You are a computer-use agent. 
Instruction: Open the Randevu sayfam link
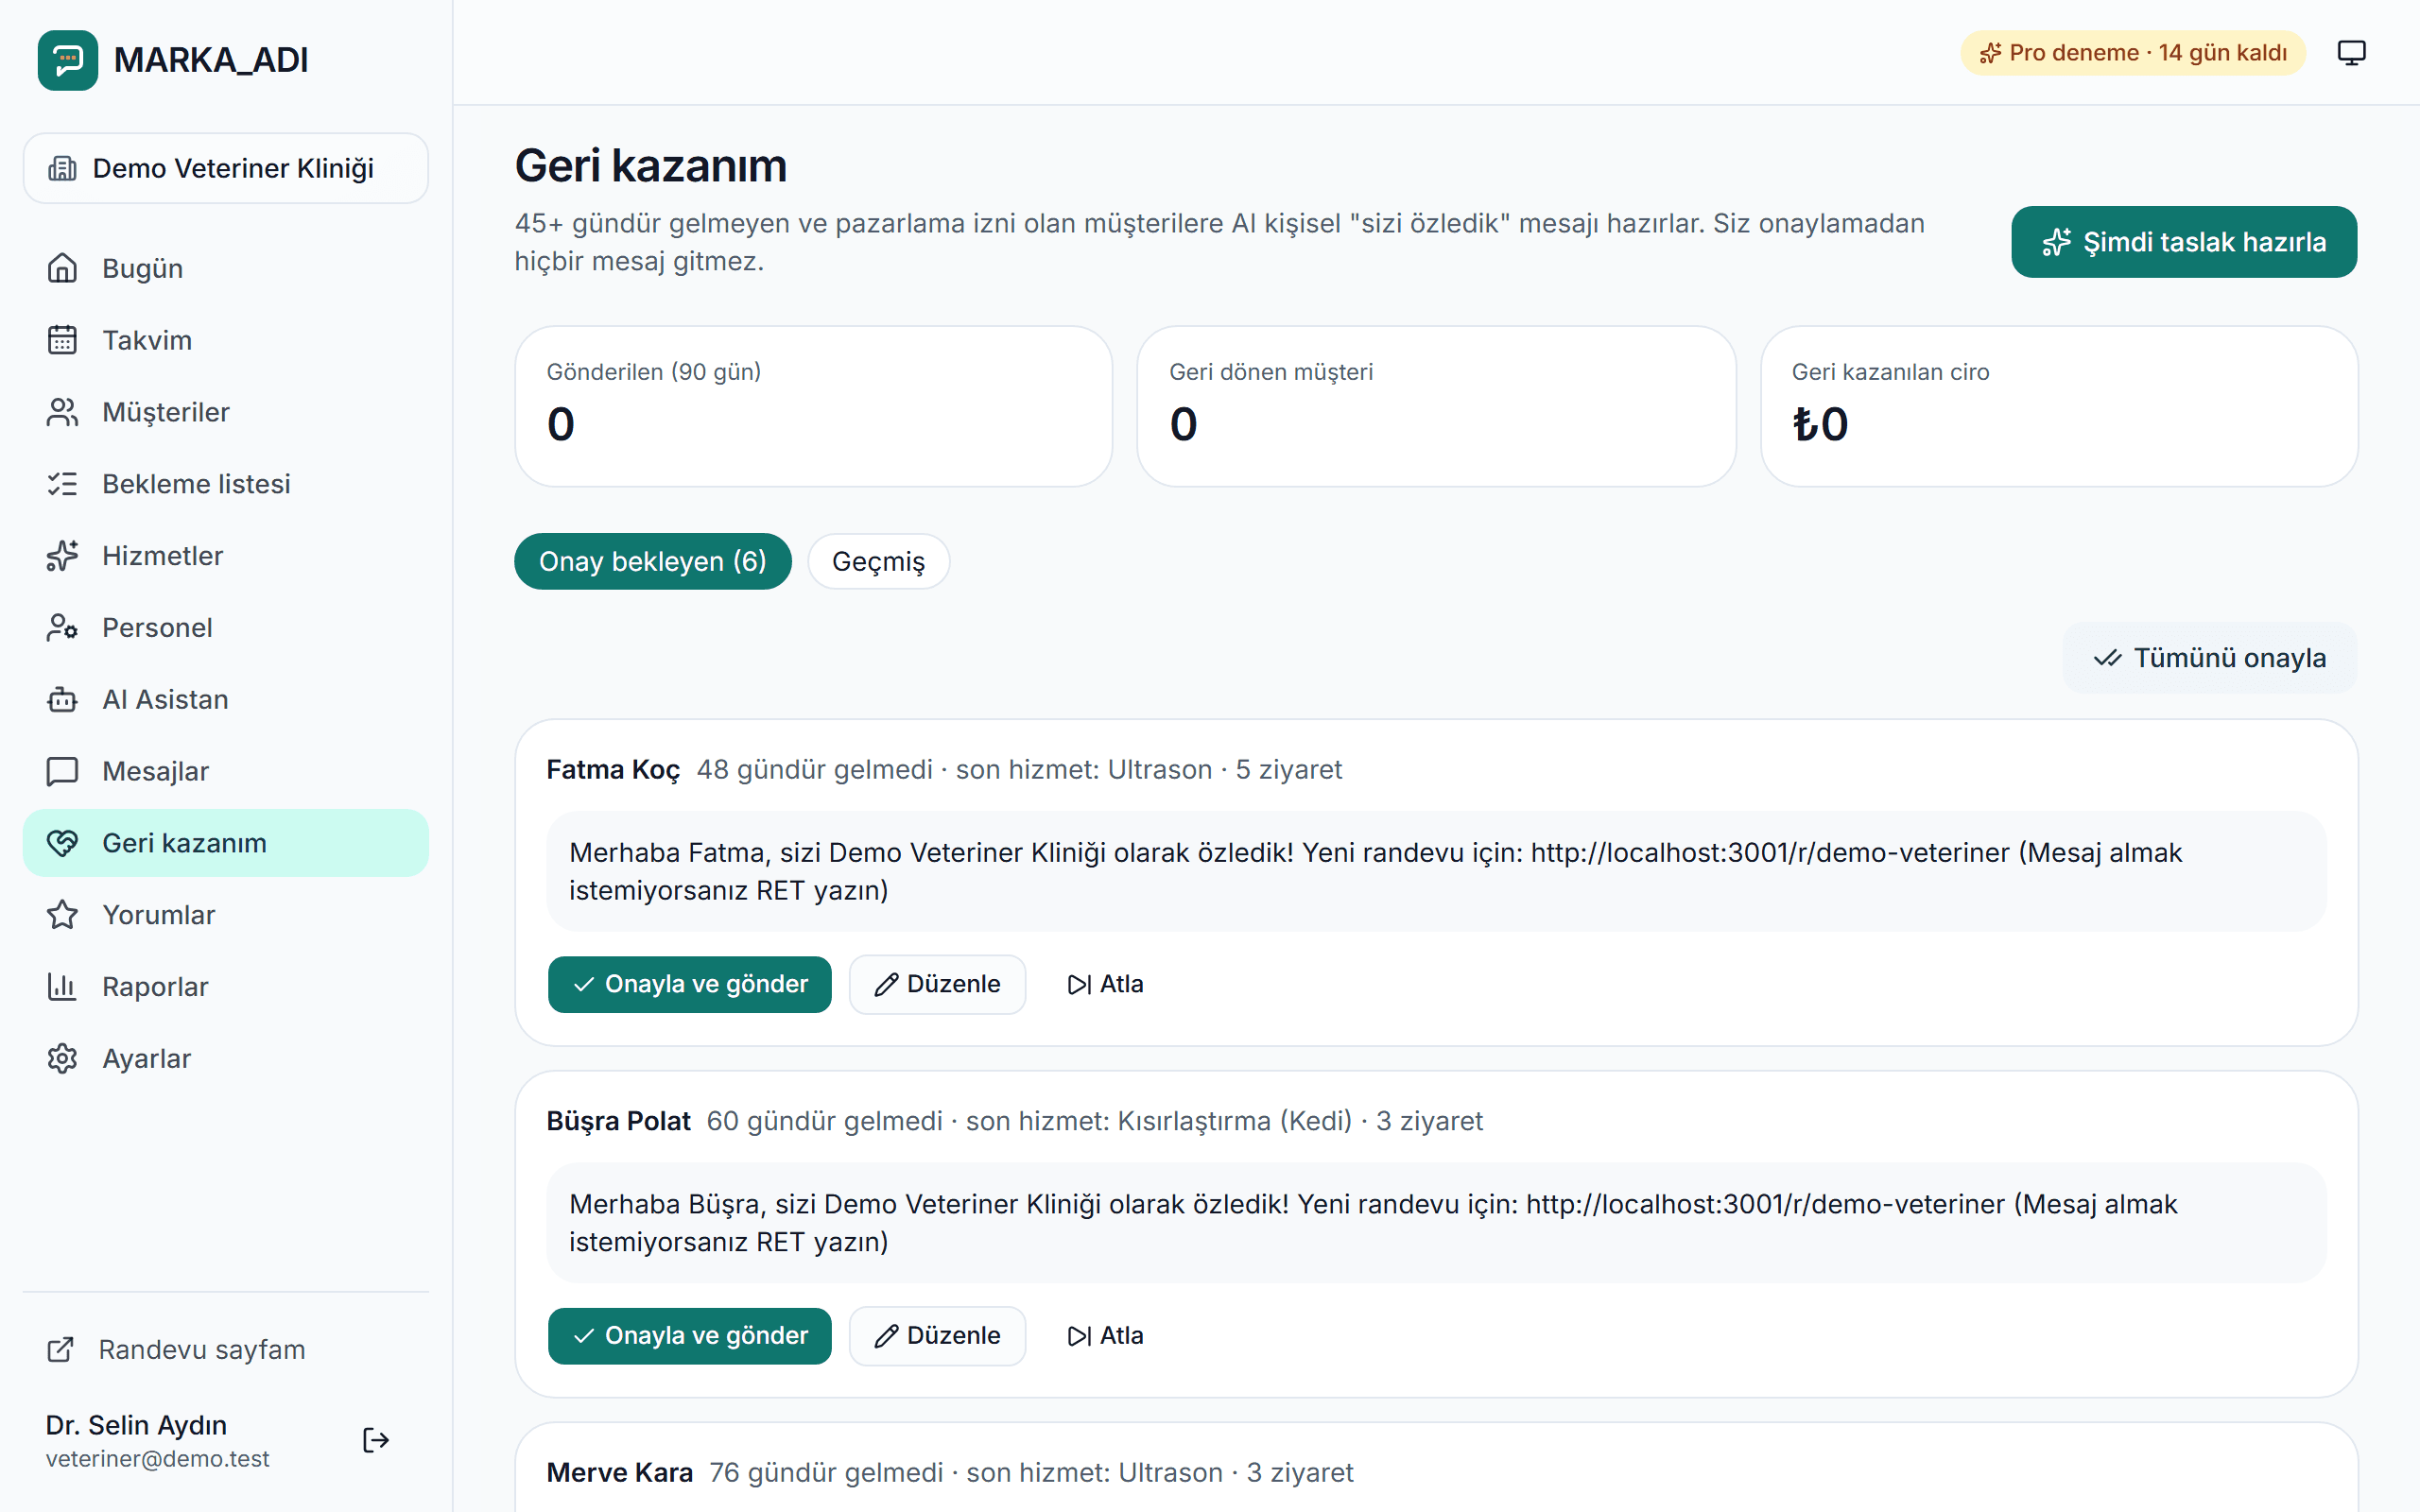[x=226, y=1350]
